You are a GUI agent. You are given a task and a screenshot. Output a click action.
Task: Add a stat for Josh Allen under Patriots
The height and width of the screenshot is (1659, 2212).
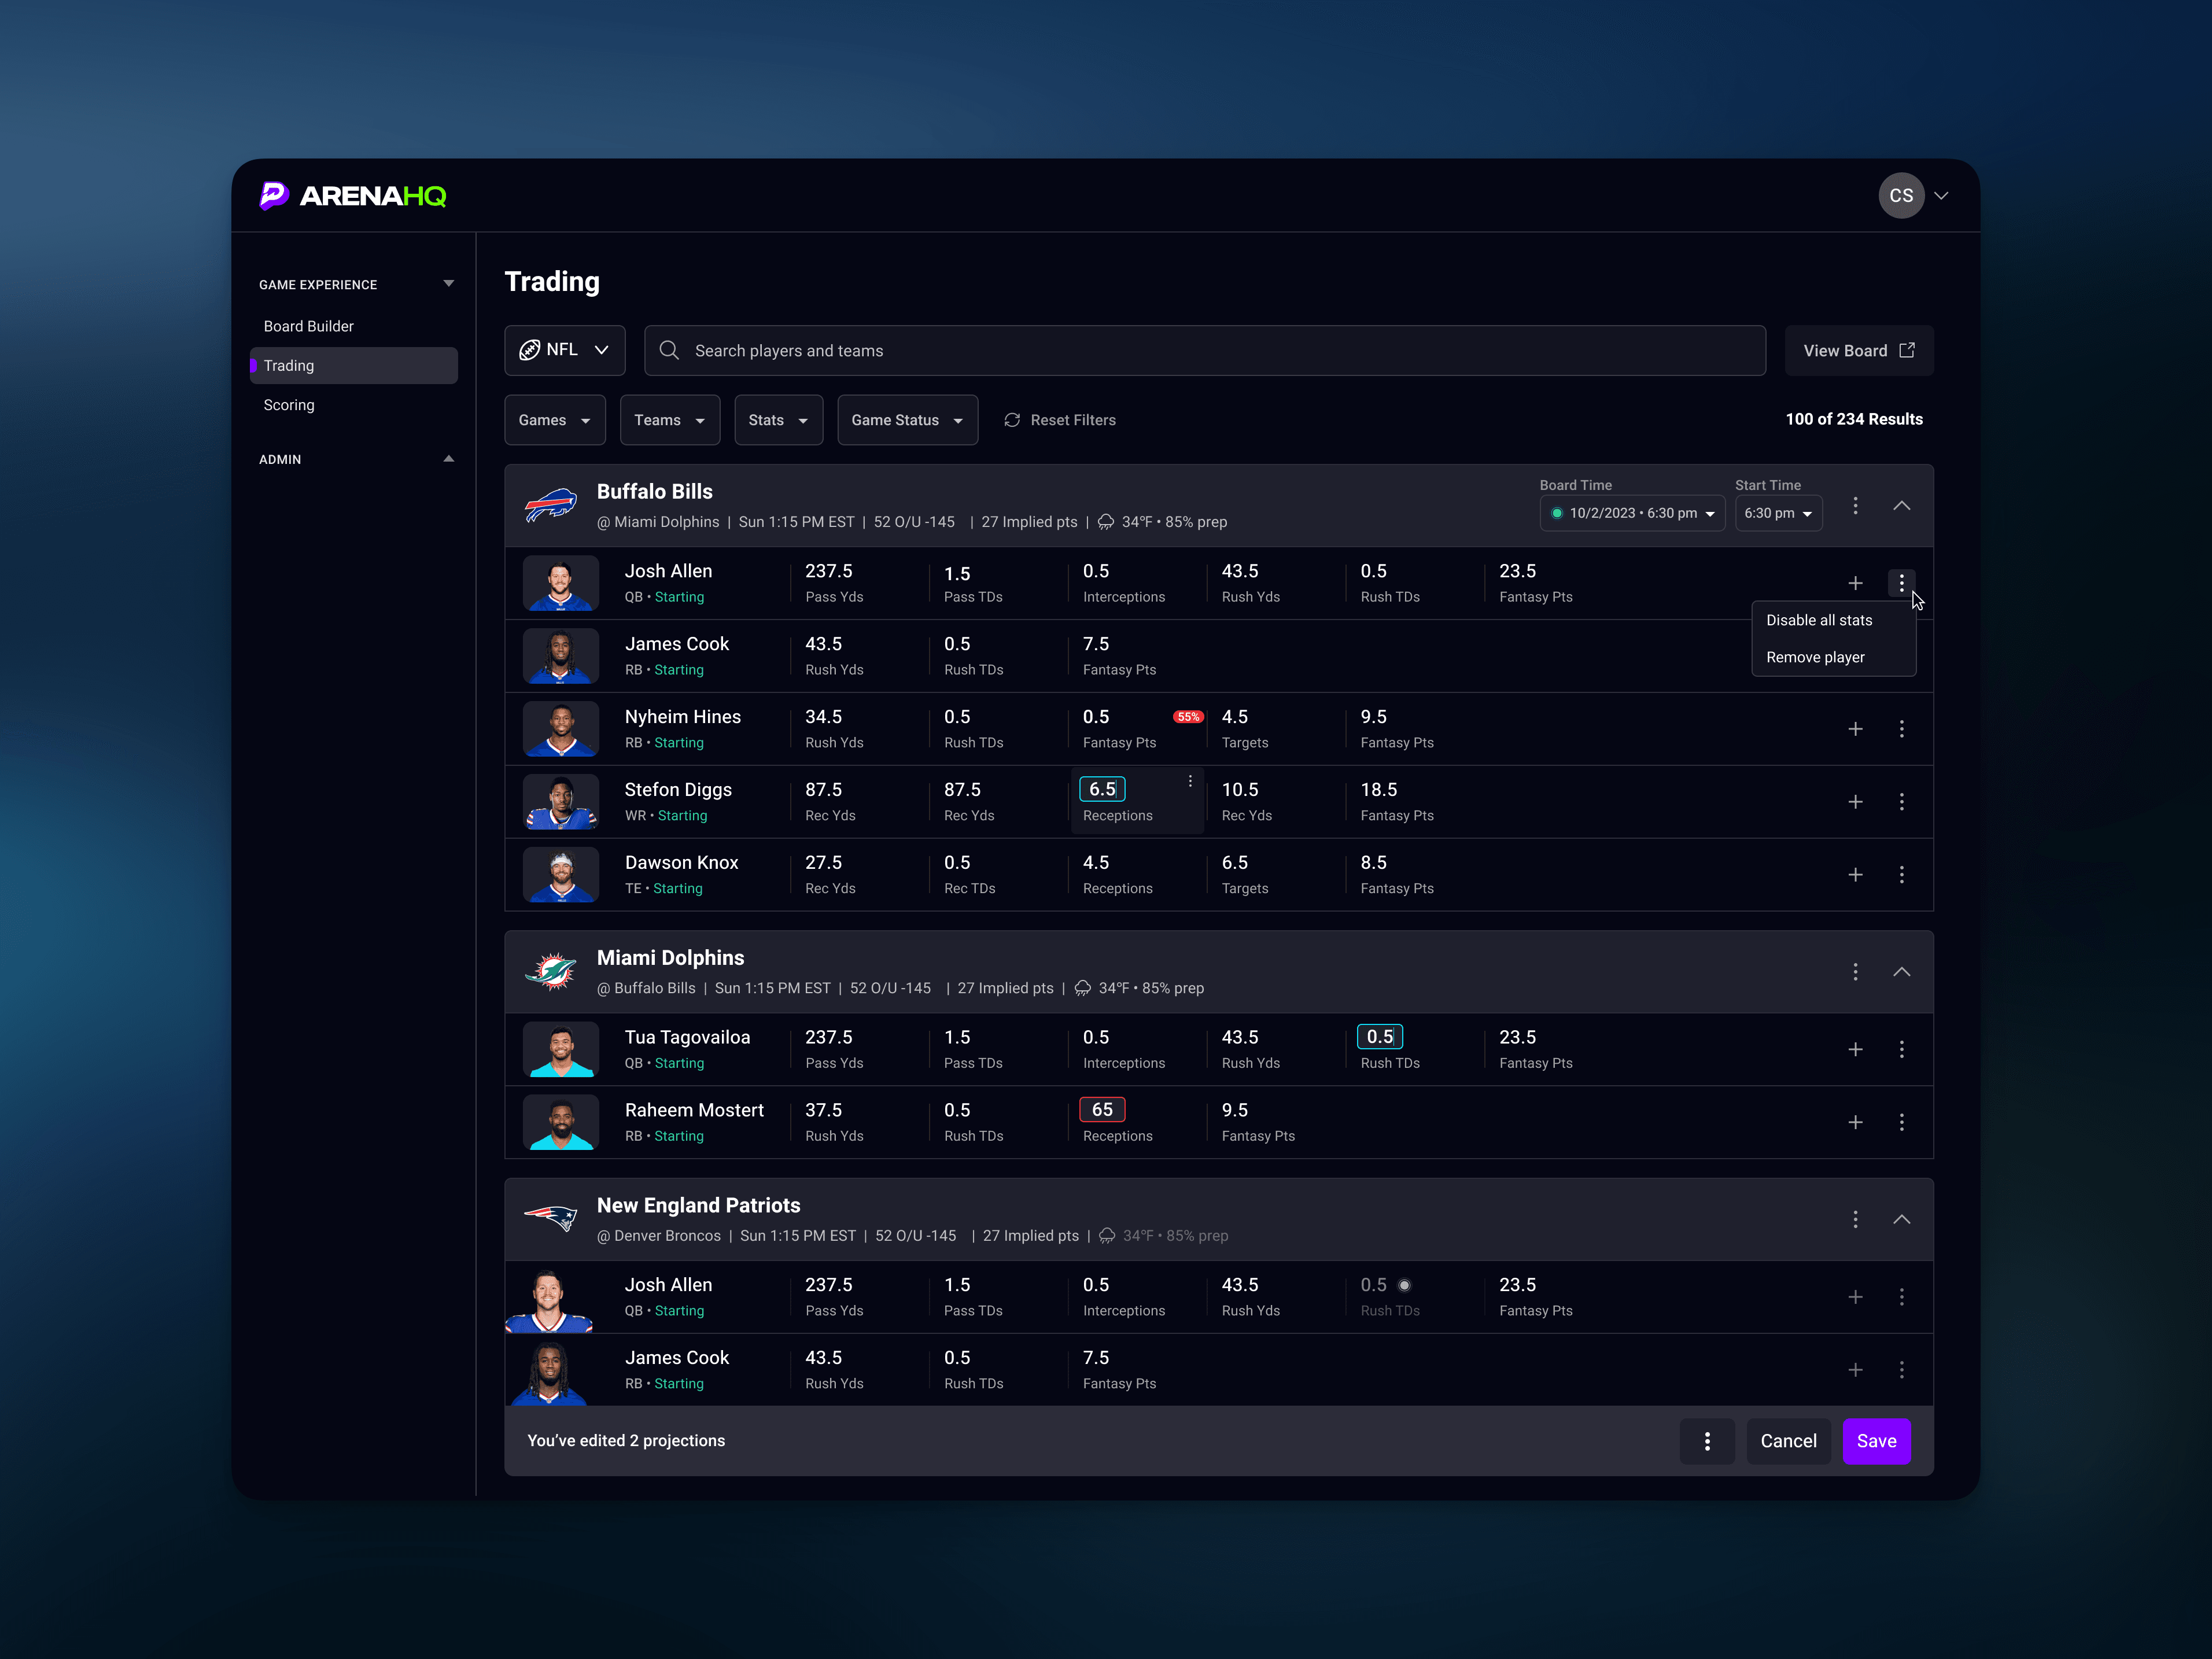click(1855, 1297)
